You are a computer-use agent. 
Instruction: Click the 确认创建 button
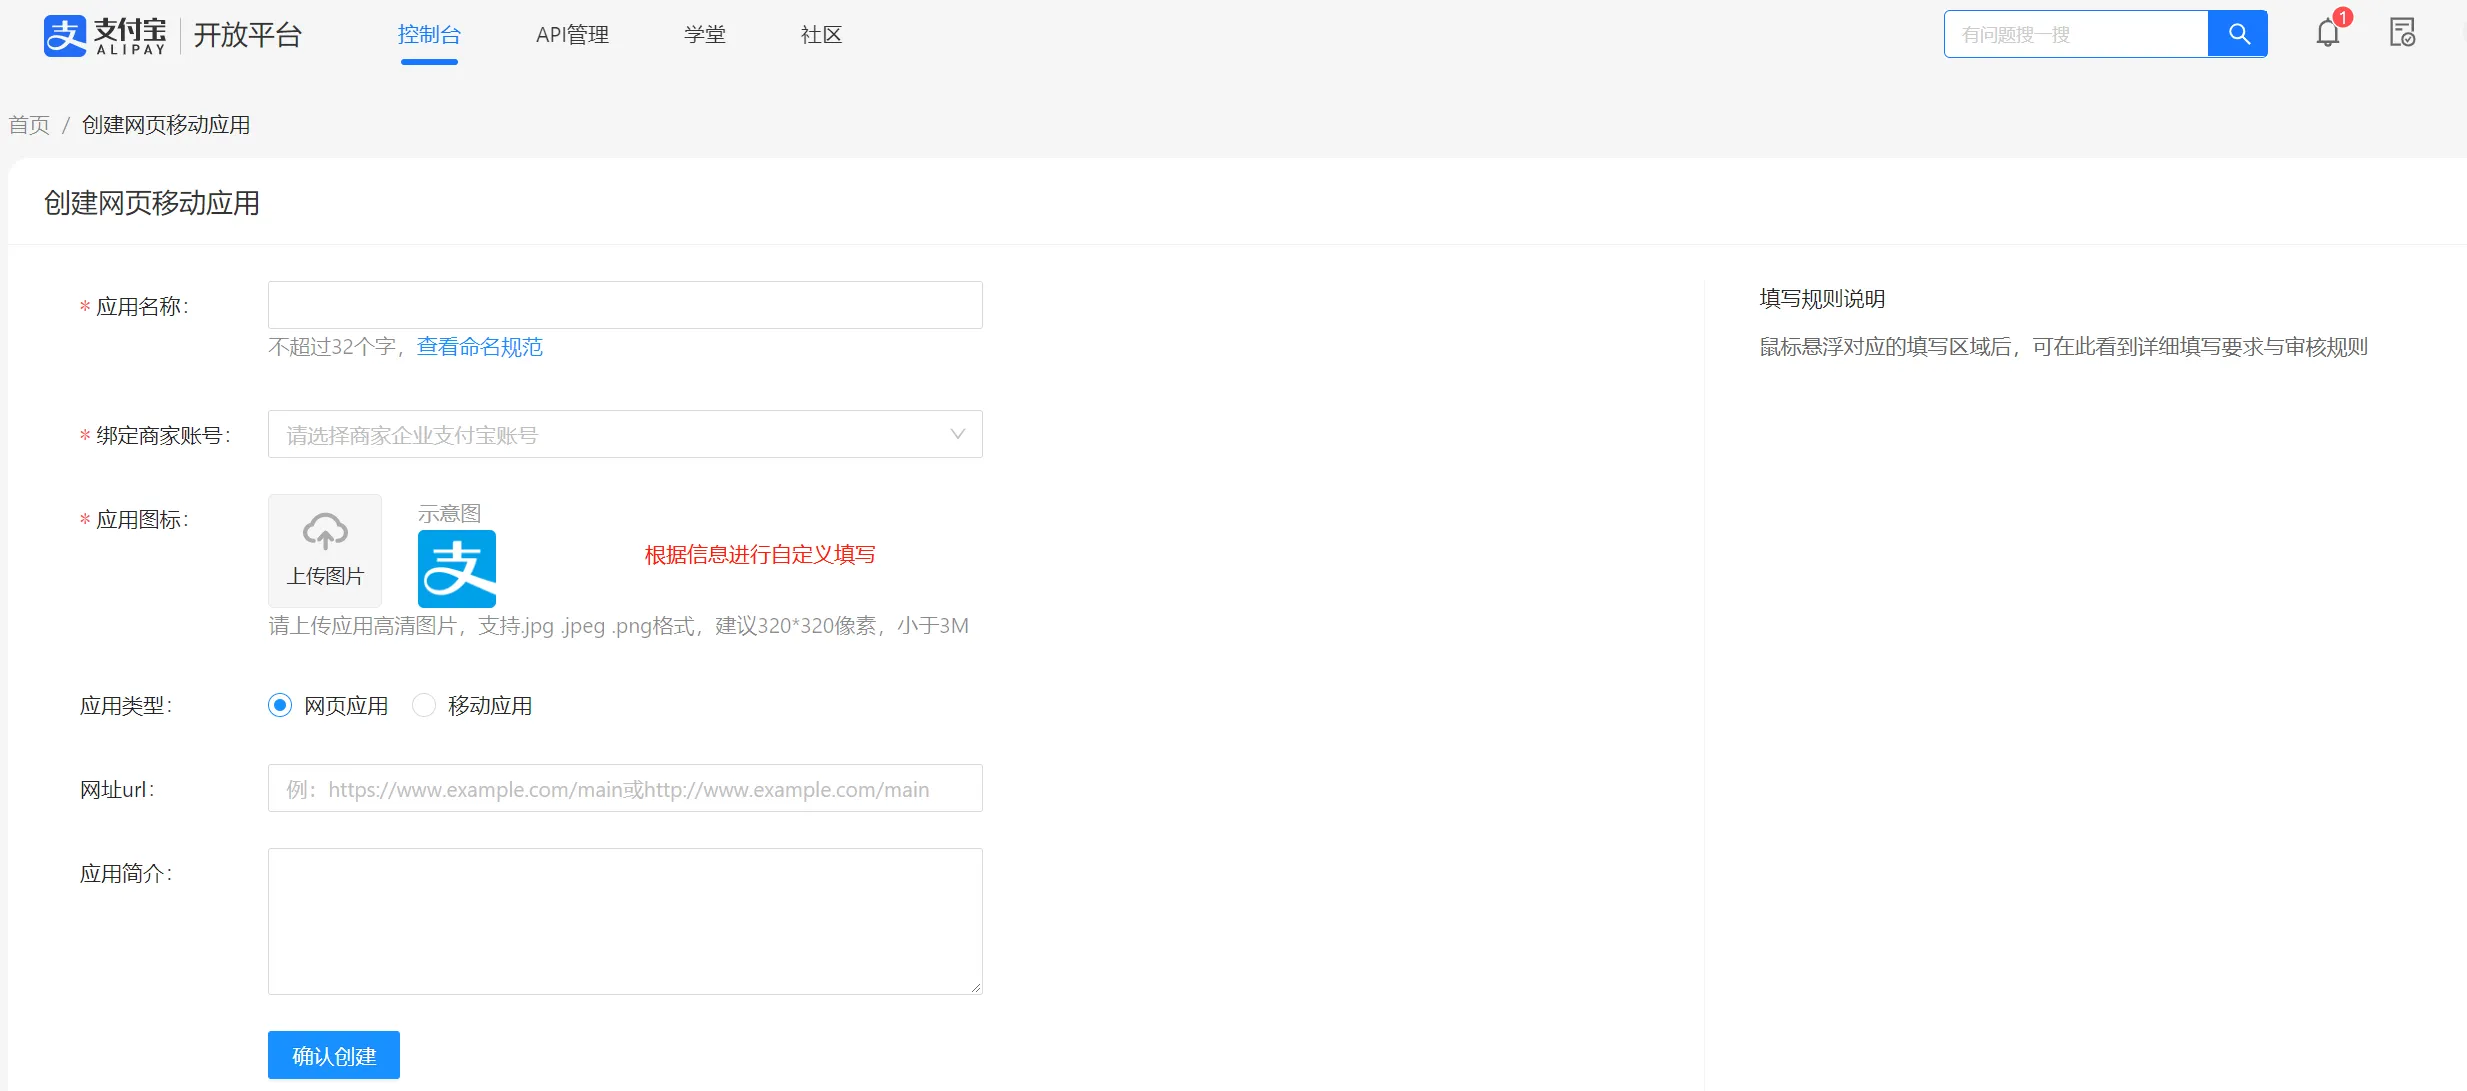point(334,1056)
